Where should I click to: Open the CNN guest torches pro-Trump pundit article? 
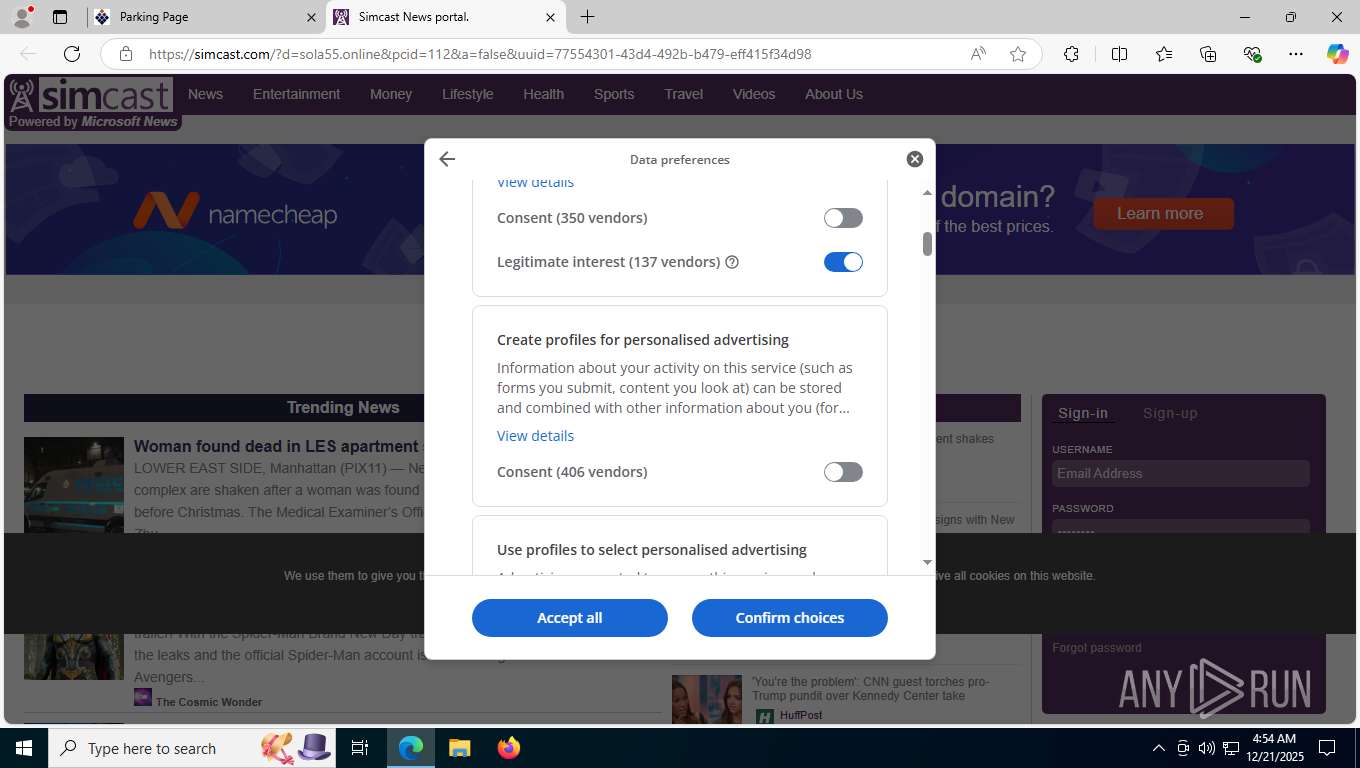click(870, 688)
